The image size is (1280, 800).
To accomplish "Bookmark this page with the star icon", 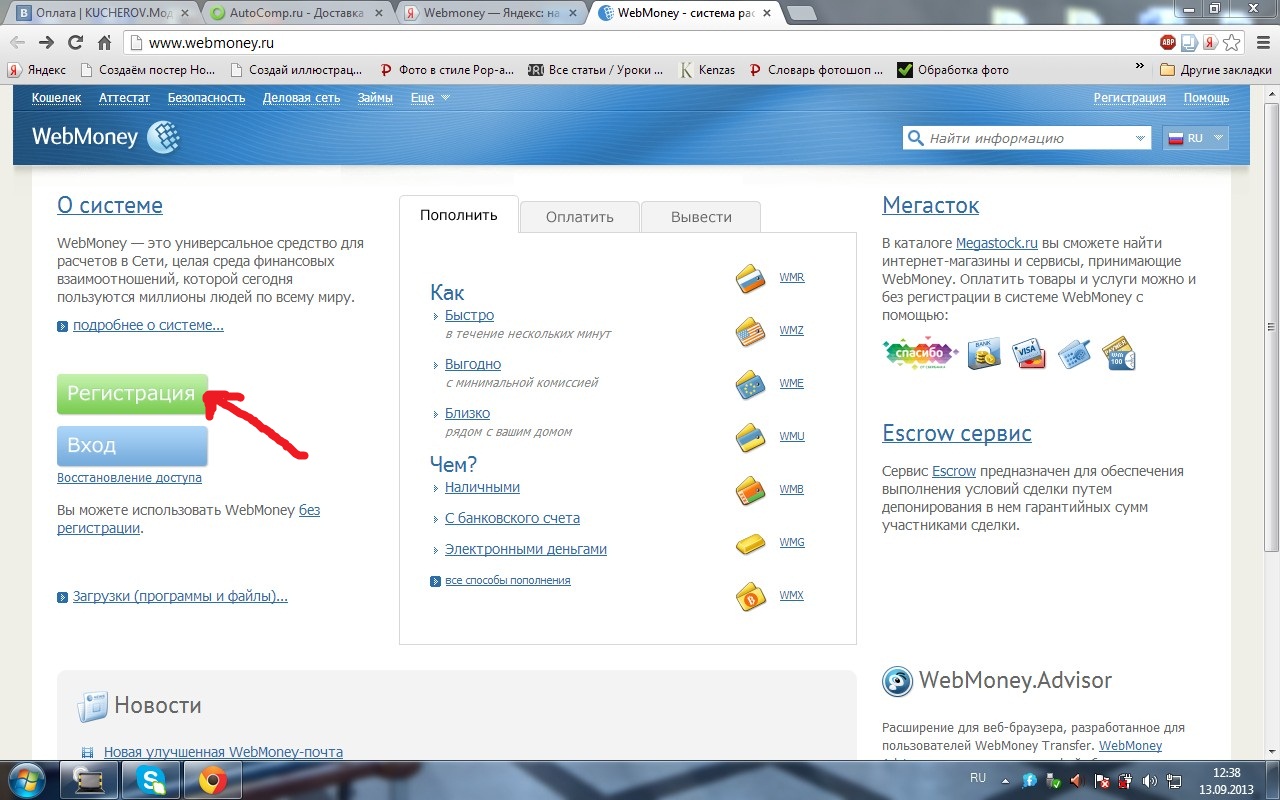I will 1233,42.
